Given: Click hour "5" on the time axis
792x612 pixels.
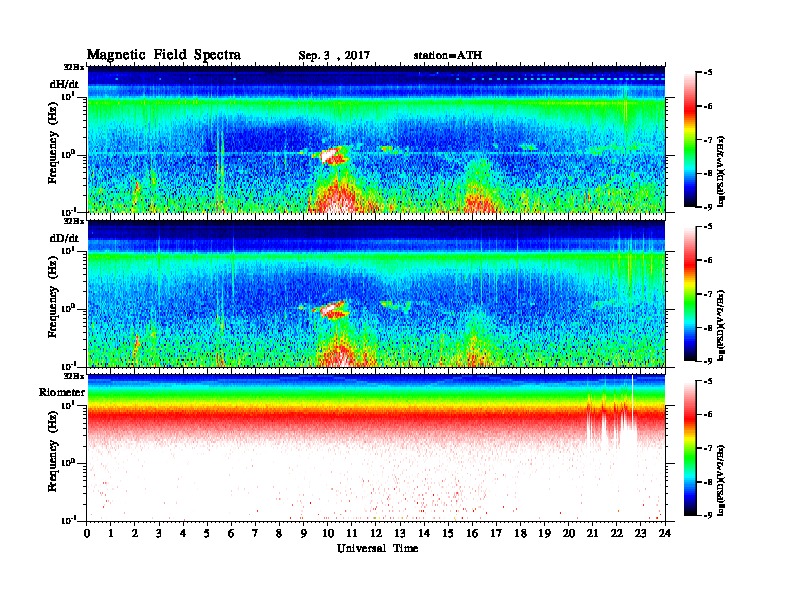Looking at the screenshot, I should (x=207, y=534).
